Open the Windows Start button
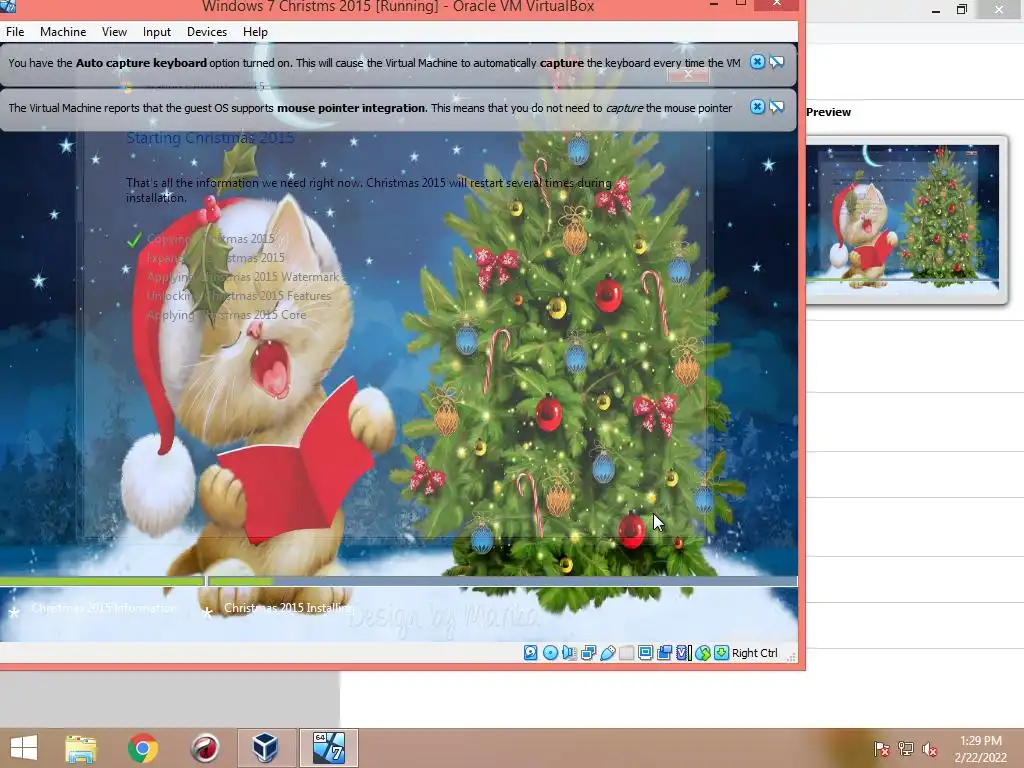This screenshot has height=768, width=1024. pos(24,748)
